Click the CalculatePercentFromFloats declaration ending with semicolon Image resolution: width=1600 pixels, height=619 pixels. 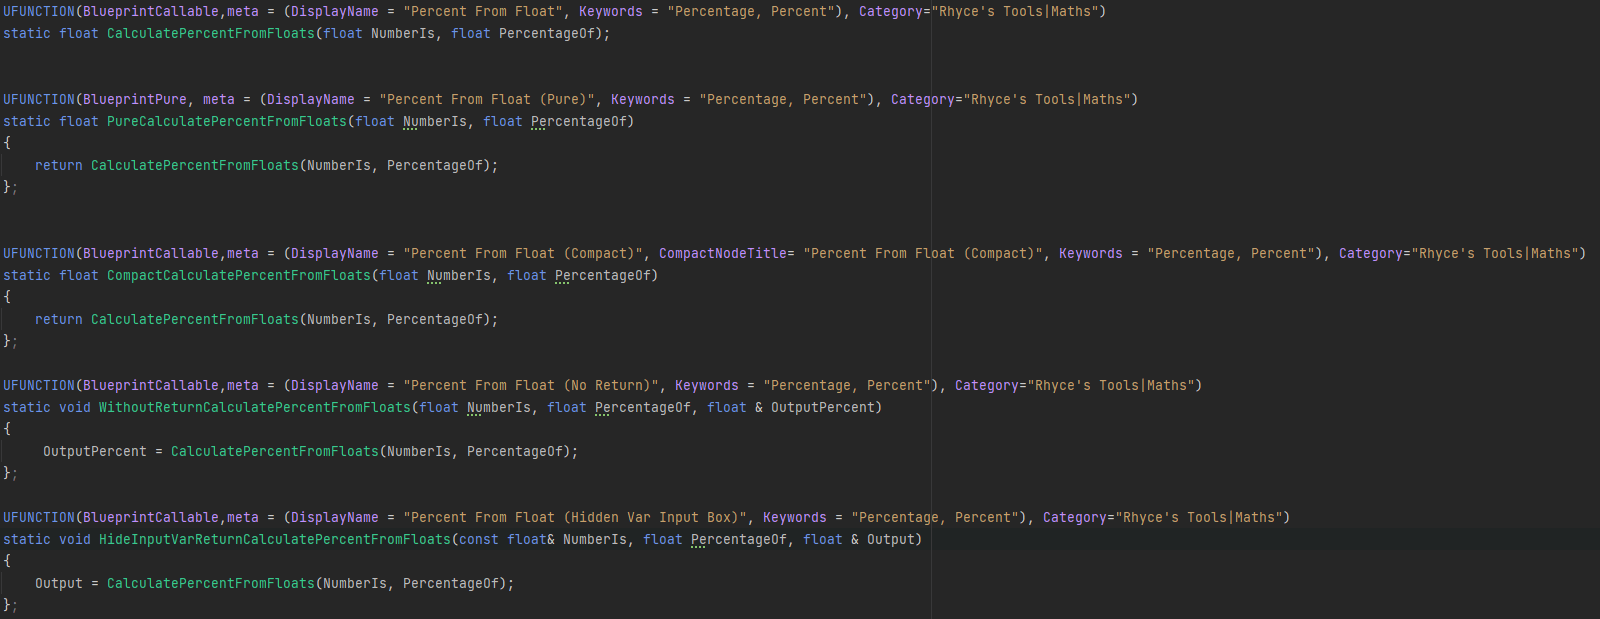click(x=211, y=33)
